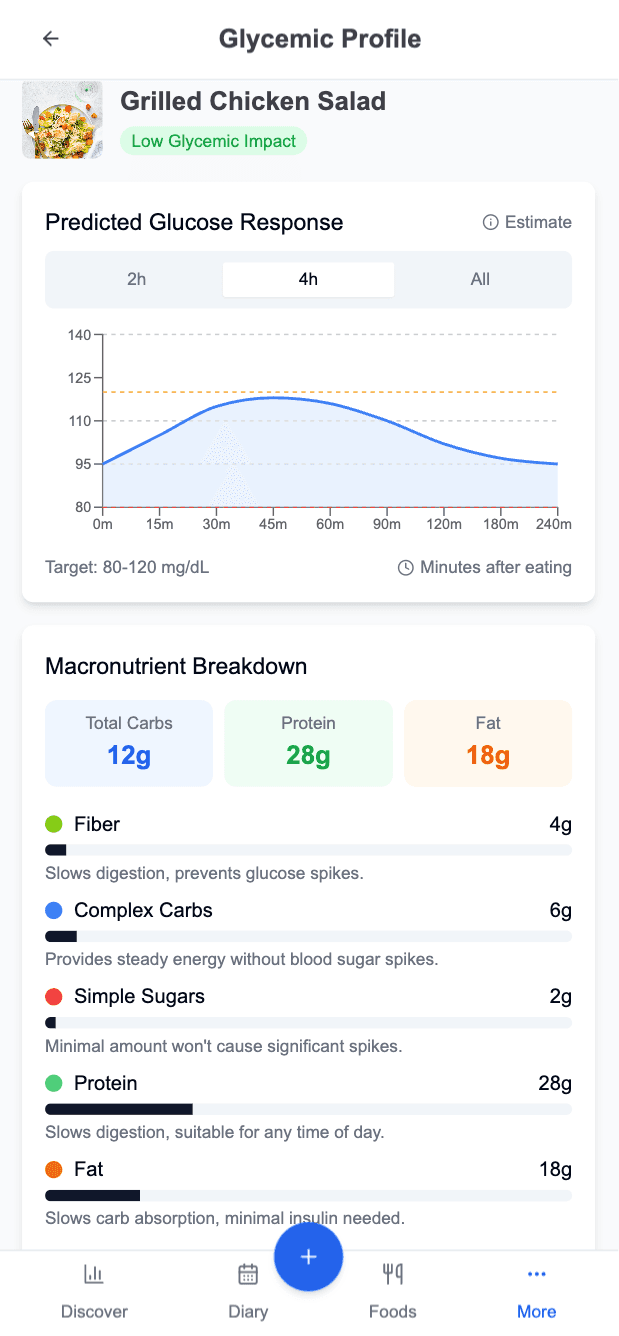Go back using the arrow at the top
The height and width of the screenshot is (1336, 619).
click(x=50, y=38)
